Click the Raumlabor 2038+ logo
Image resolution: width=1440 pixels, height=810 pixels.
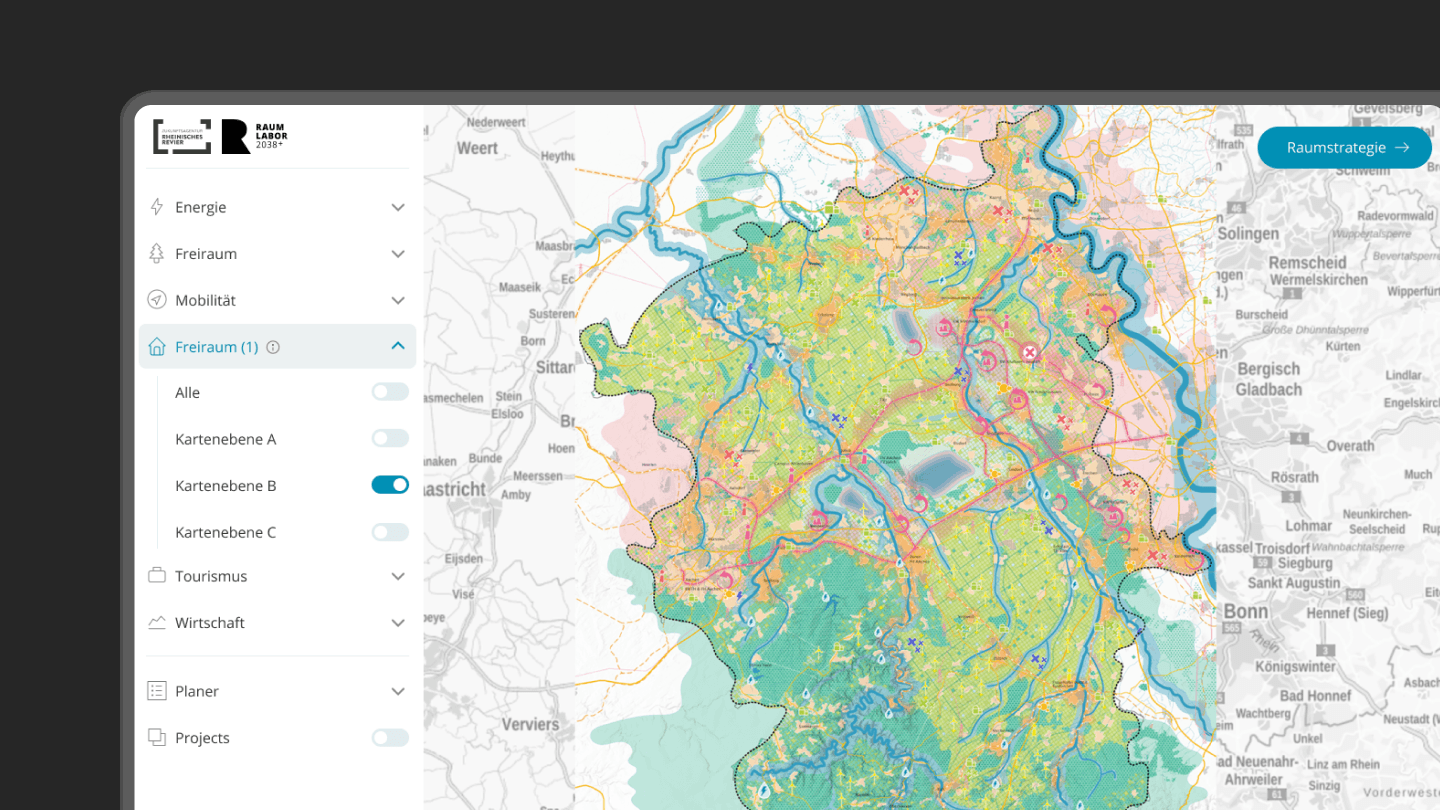254,137
